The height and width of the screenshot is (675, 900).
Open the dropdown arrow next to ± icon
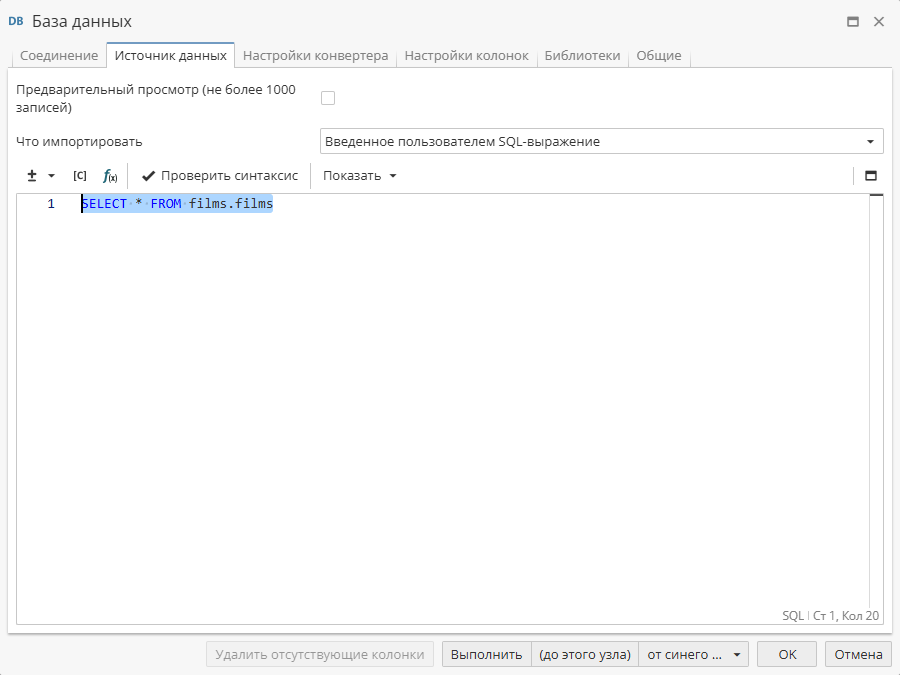pyautogui.click(x=49, y=175)
